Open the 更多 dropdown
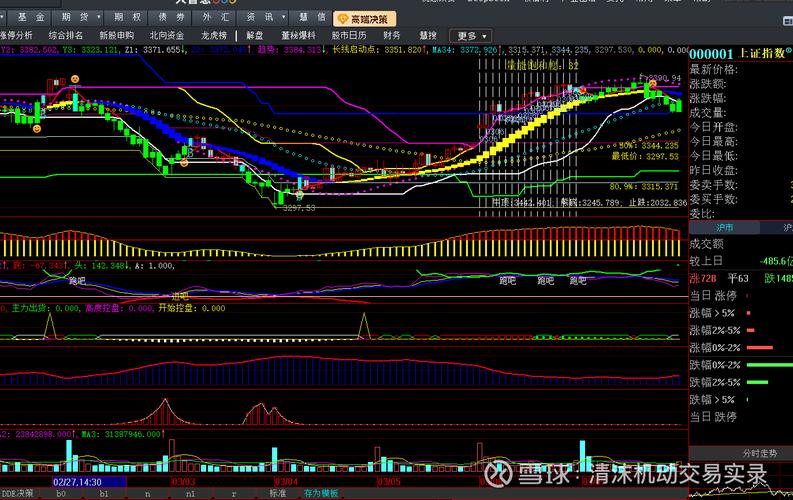The height and width of the screenshot is (500, 793). (470, 36)
